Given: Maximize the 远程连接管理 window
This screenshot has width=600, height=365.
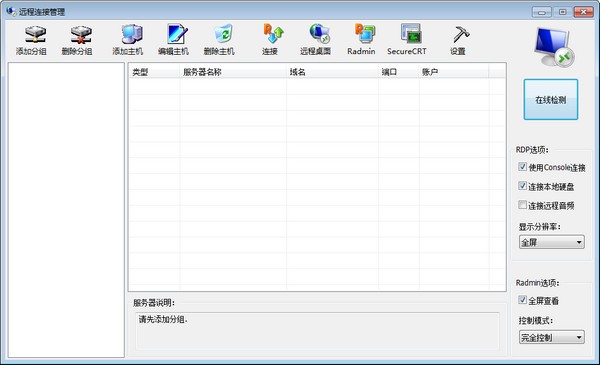Looking at the screenshot, I should click(x=562, y=12).
